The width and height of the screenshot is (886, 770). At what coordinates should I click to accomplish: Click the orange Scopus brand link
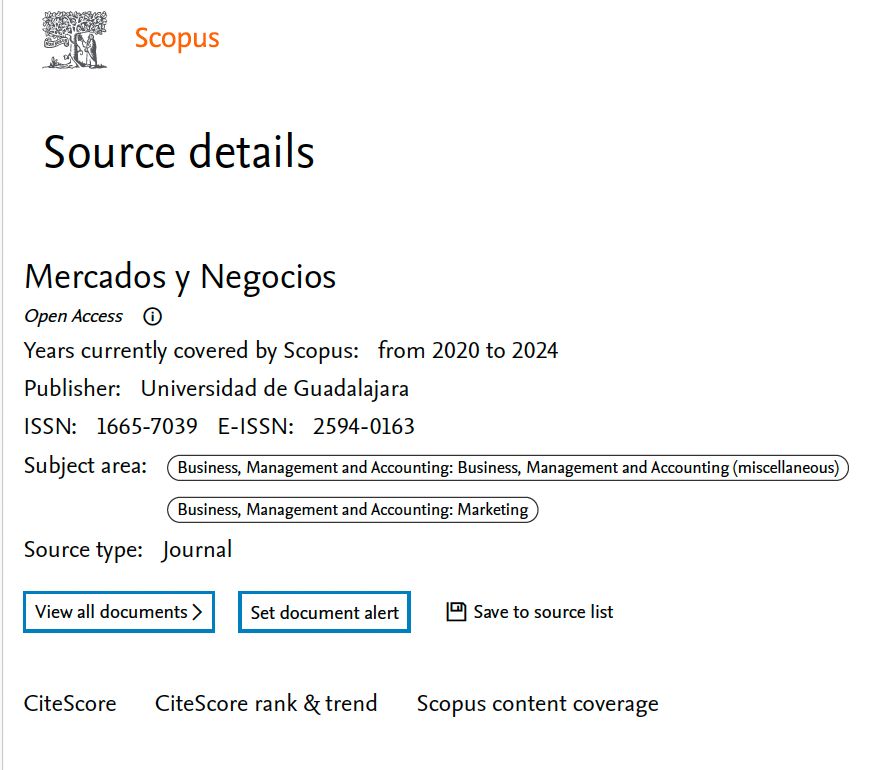177,39
